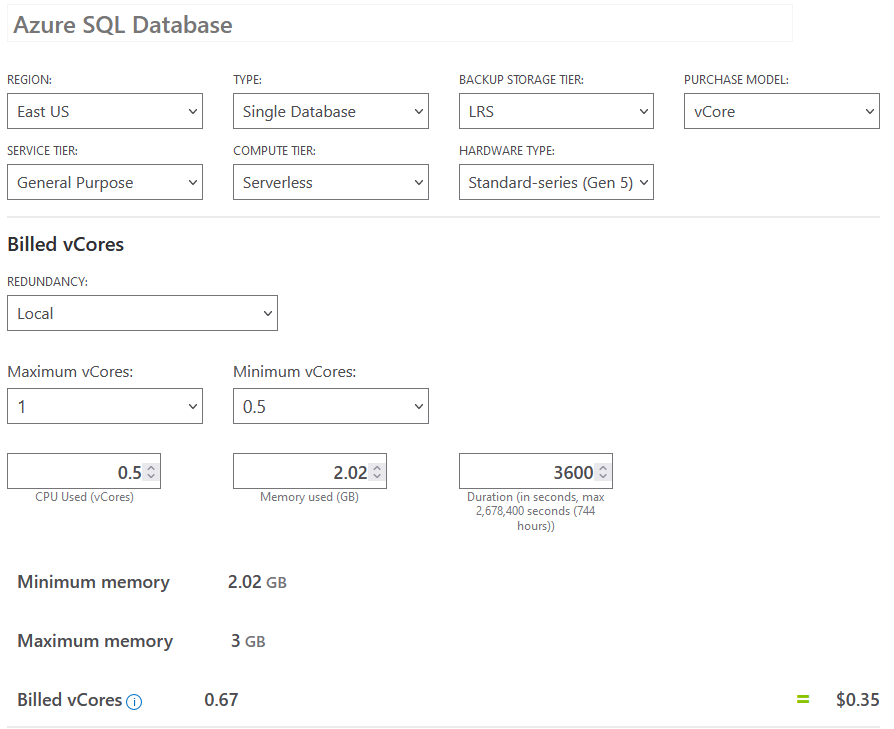This screenshot has height=729, width=894.
Task: Click the '3 GB' maximum memory value
Action: 248,641
